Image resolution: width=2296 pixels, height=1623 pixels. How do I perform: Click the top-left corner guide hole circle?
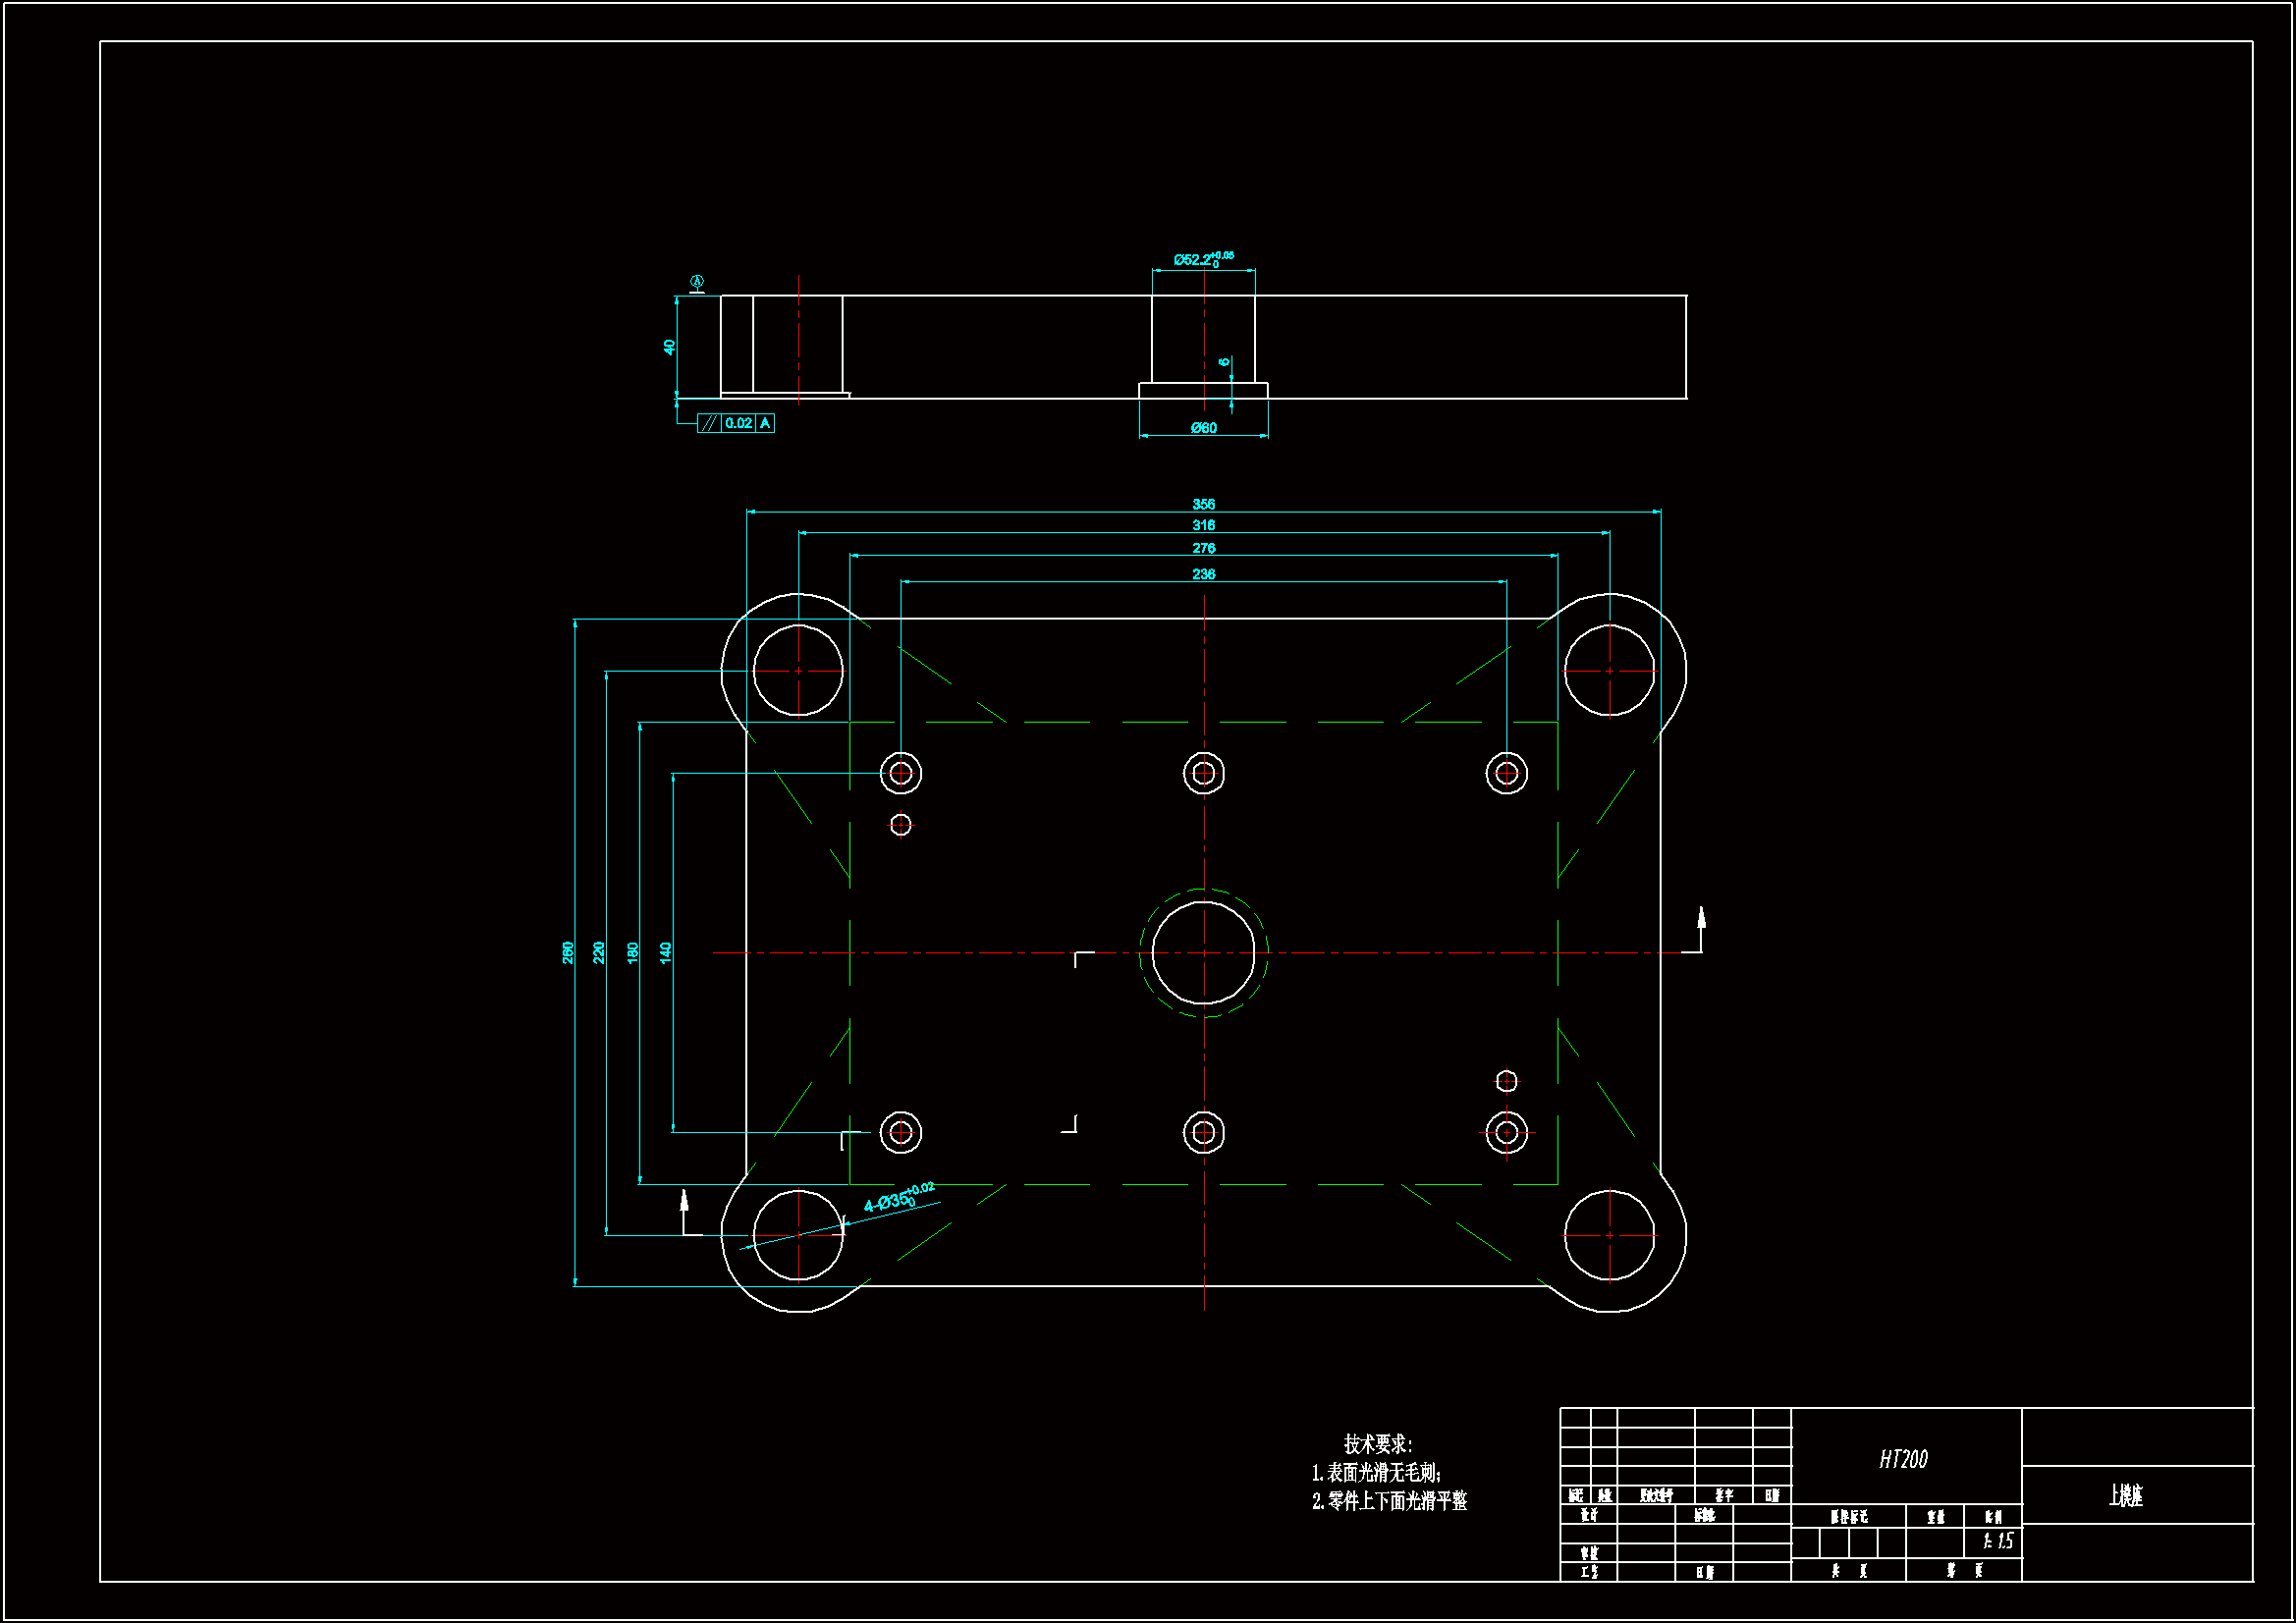click(x=798, y=670)
